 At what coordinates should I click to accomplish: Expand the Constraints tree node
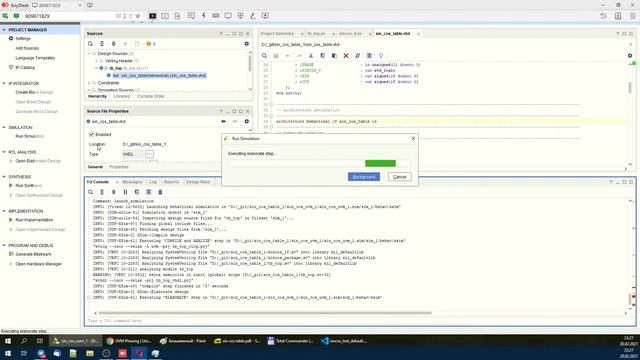pos(89,83)
